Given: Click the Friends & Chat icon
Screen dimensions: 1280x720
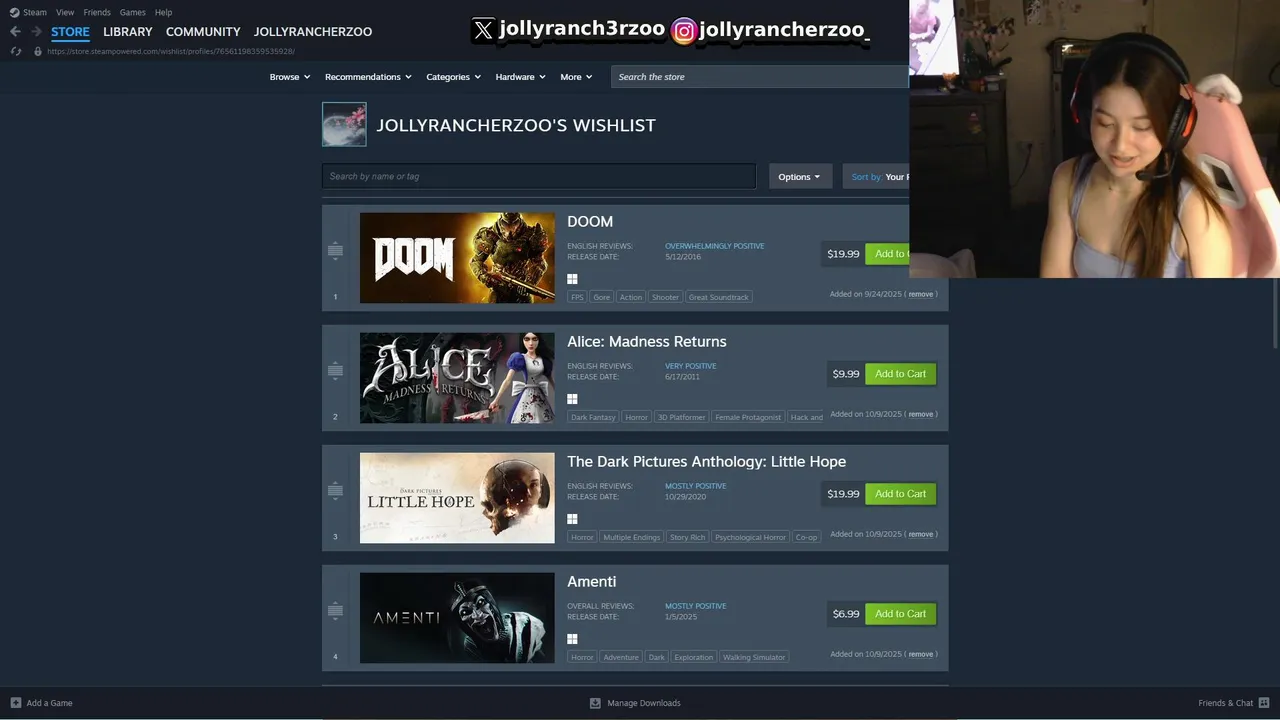Looking at the screenshot, I should point(1264,703).
